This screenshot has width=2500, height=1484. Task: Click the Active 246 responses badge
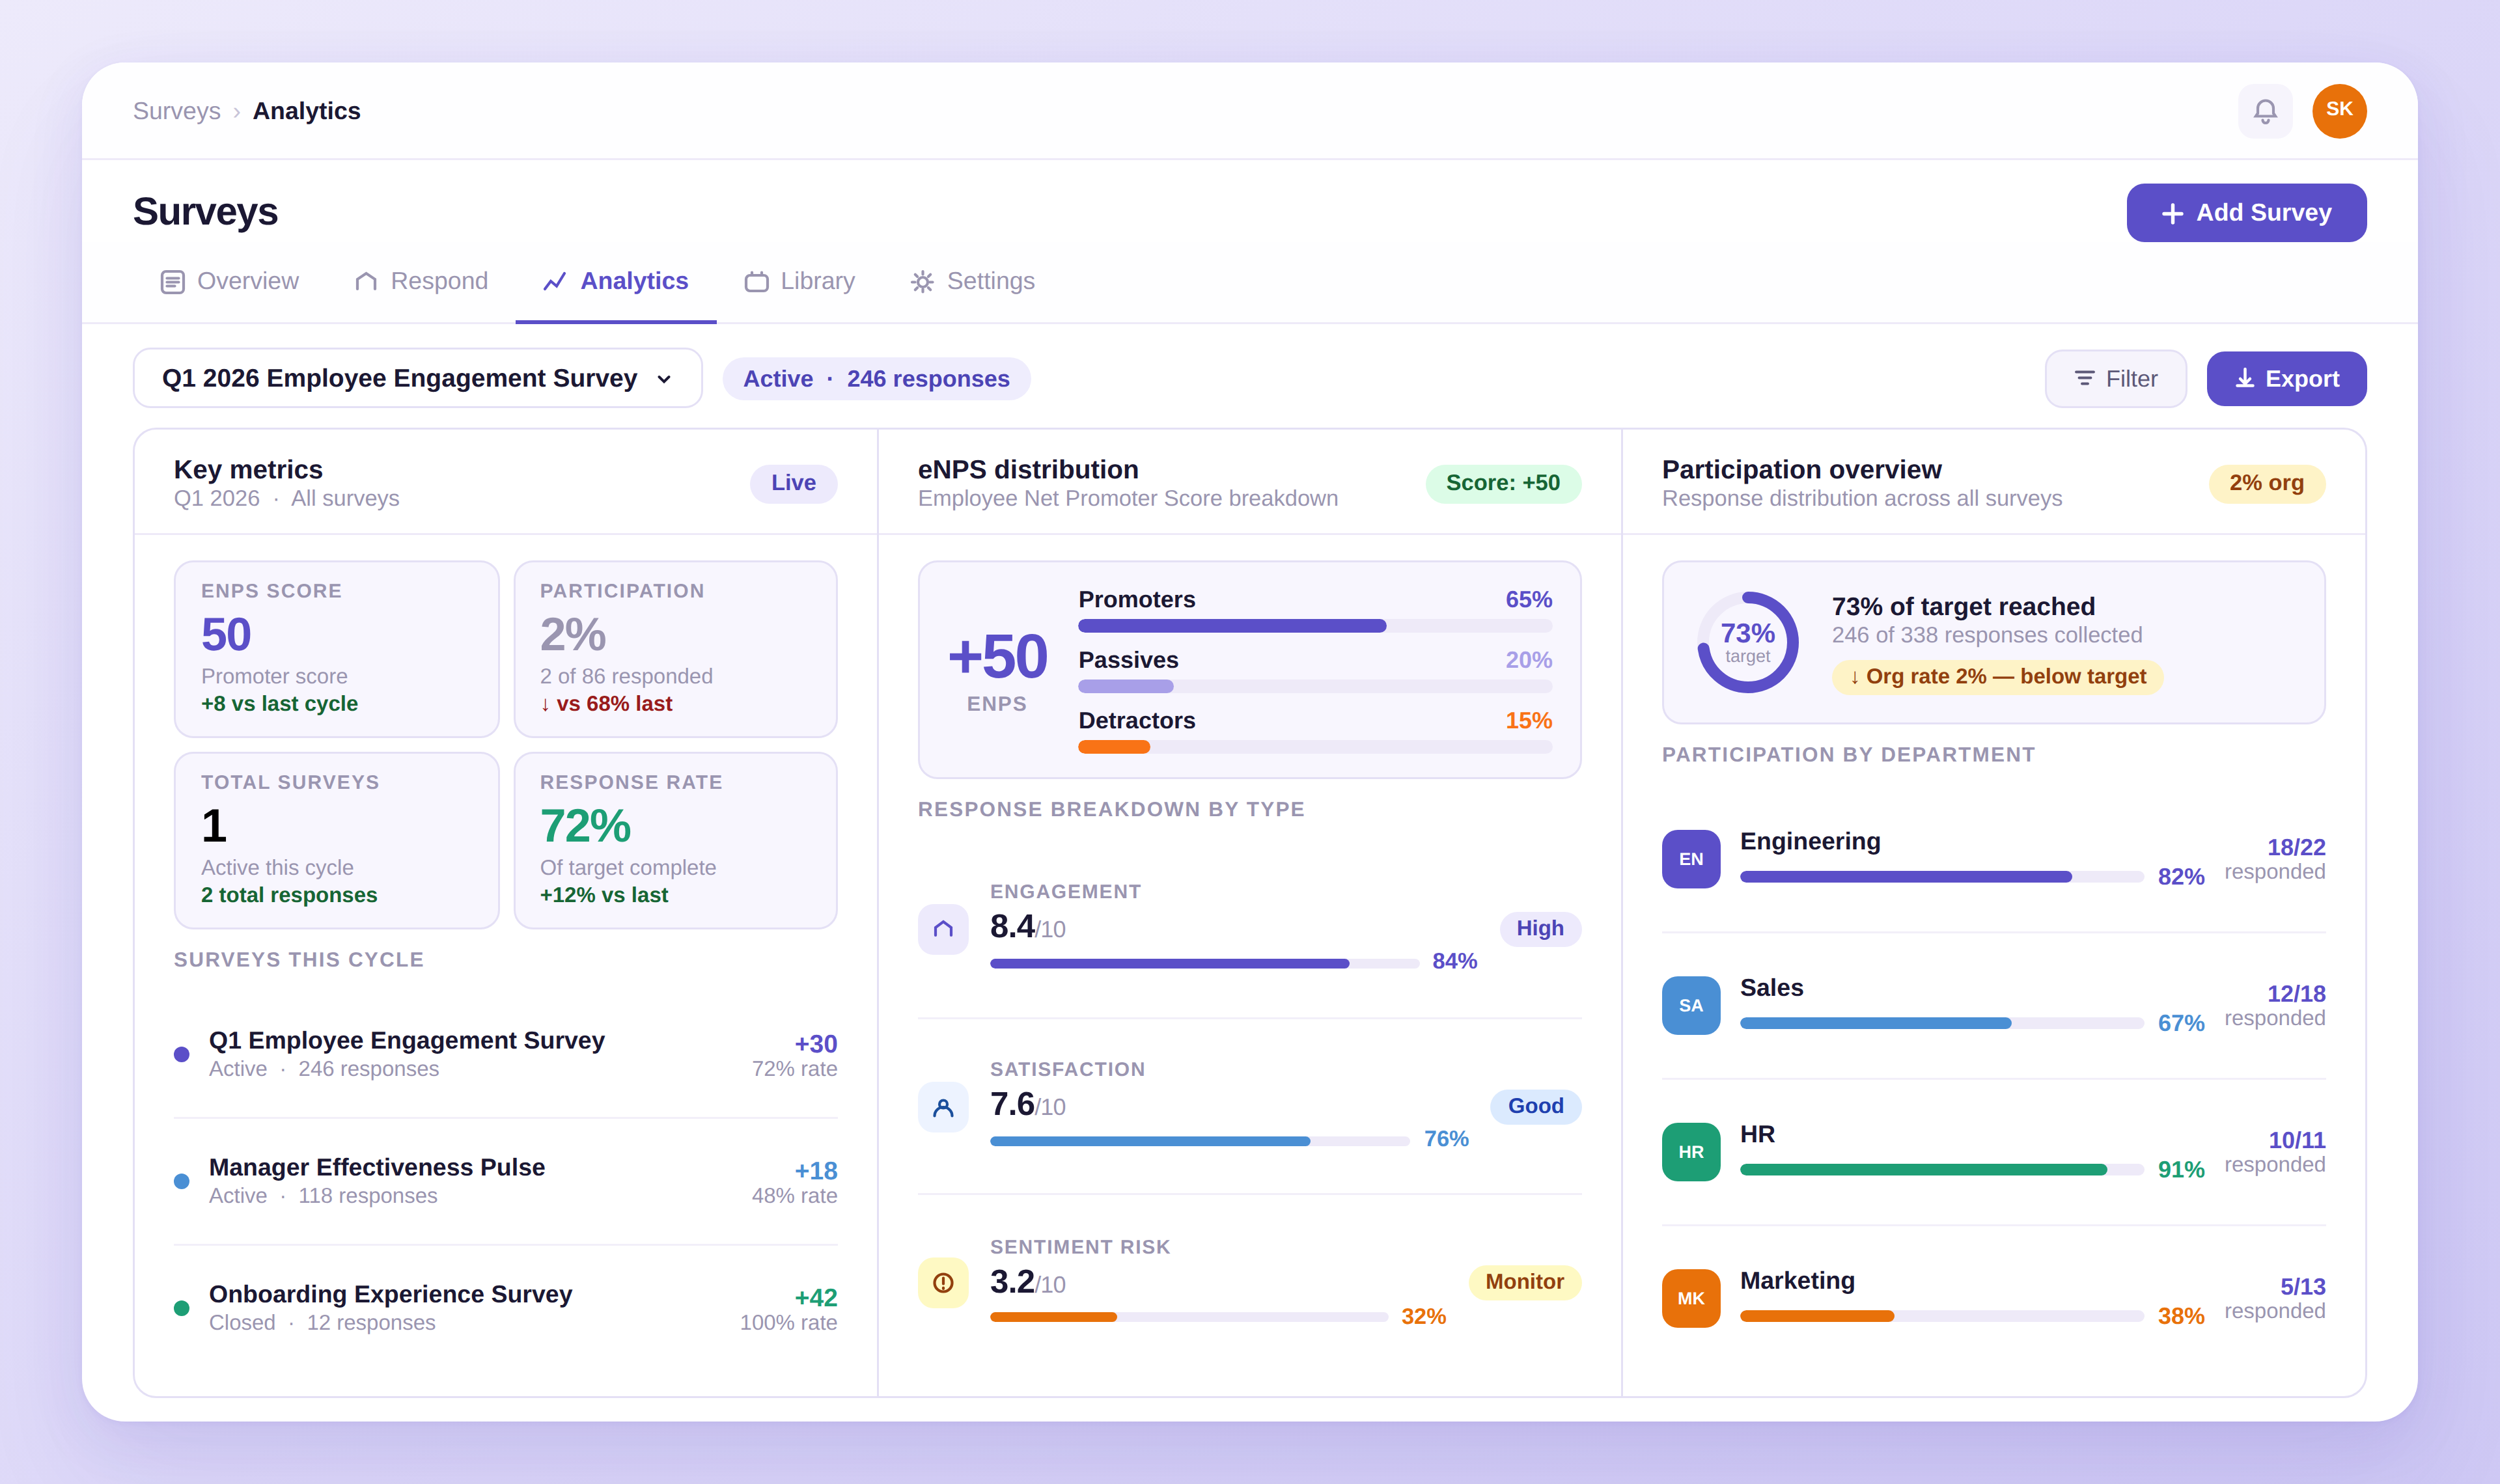[x=876, y=379]
